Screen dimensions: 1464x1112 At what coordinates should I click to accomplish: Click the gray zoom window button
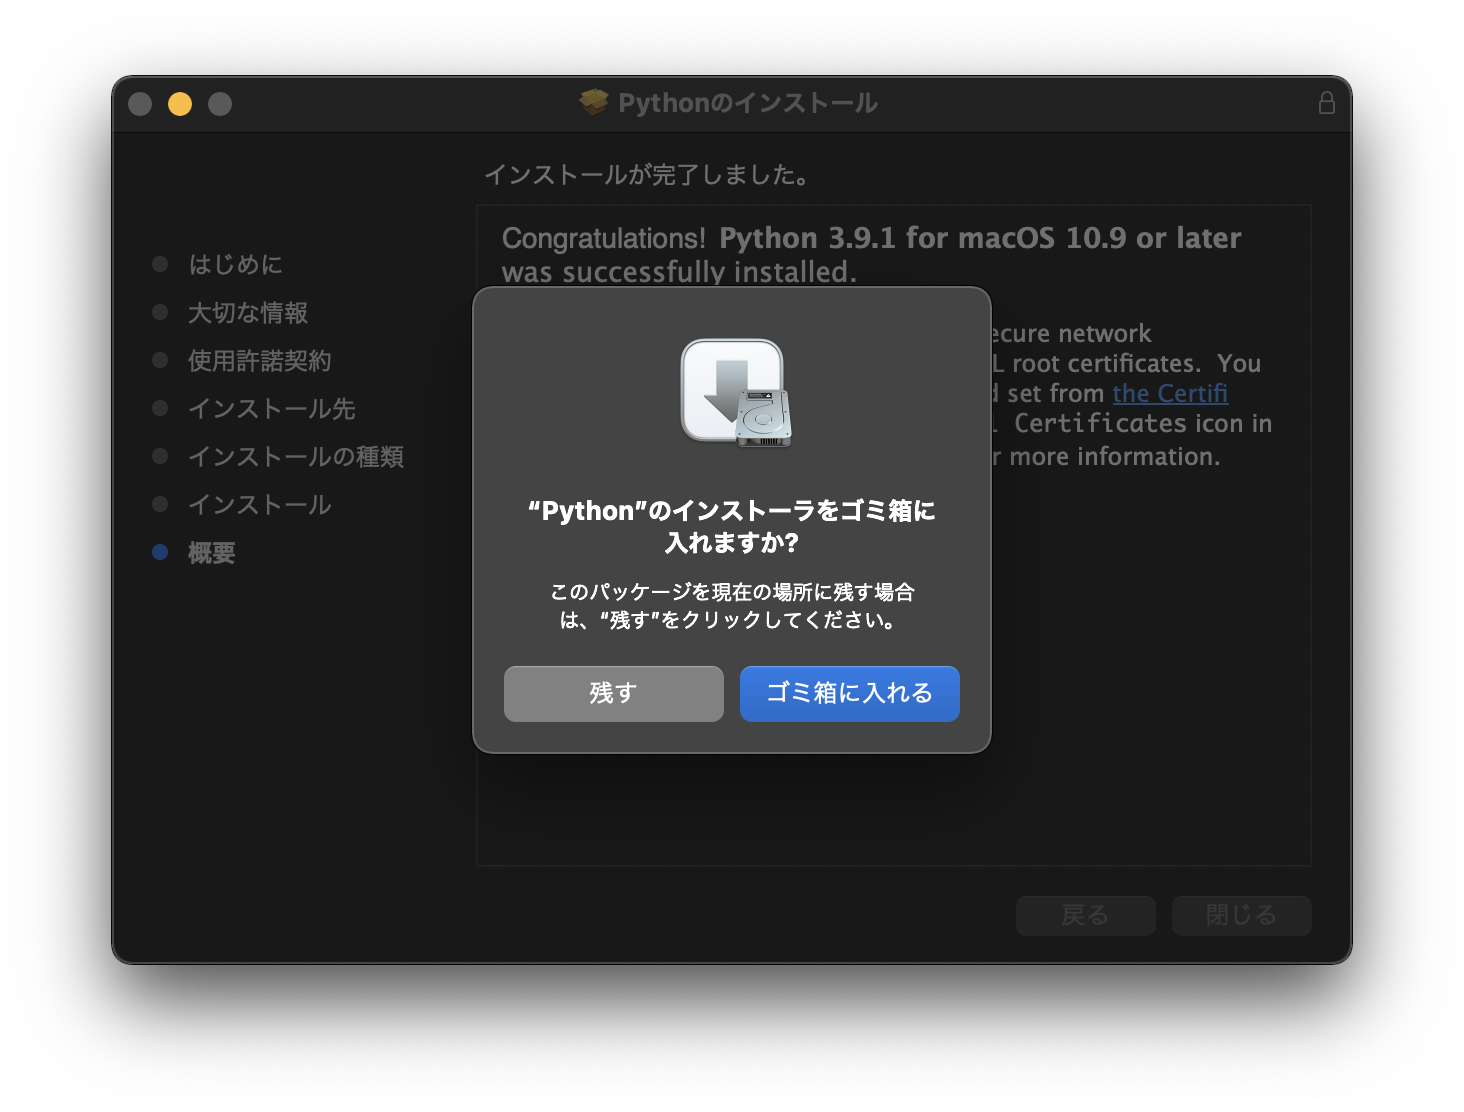[220, 104]
